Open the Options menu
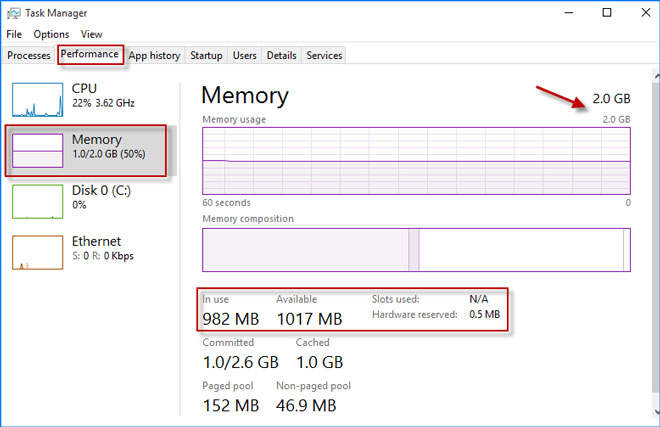Image resolution: width=660 pixels, height=427 pixels. pyautogui.click(x=51, y=34)
